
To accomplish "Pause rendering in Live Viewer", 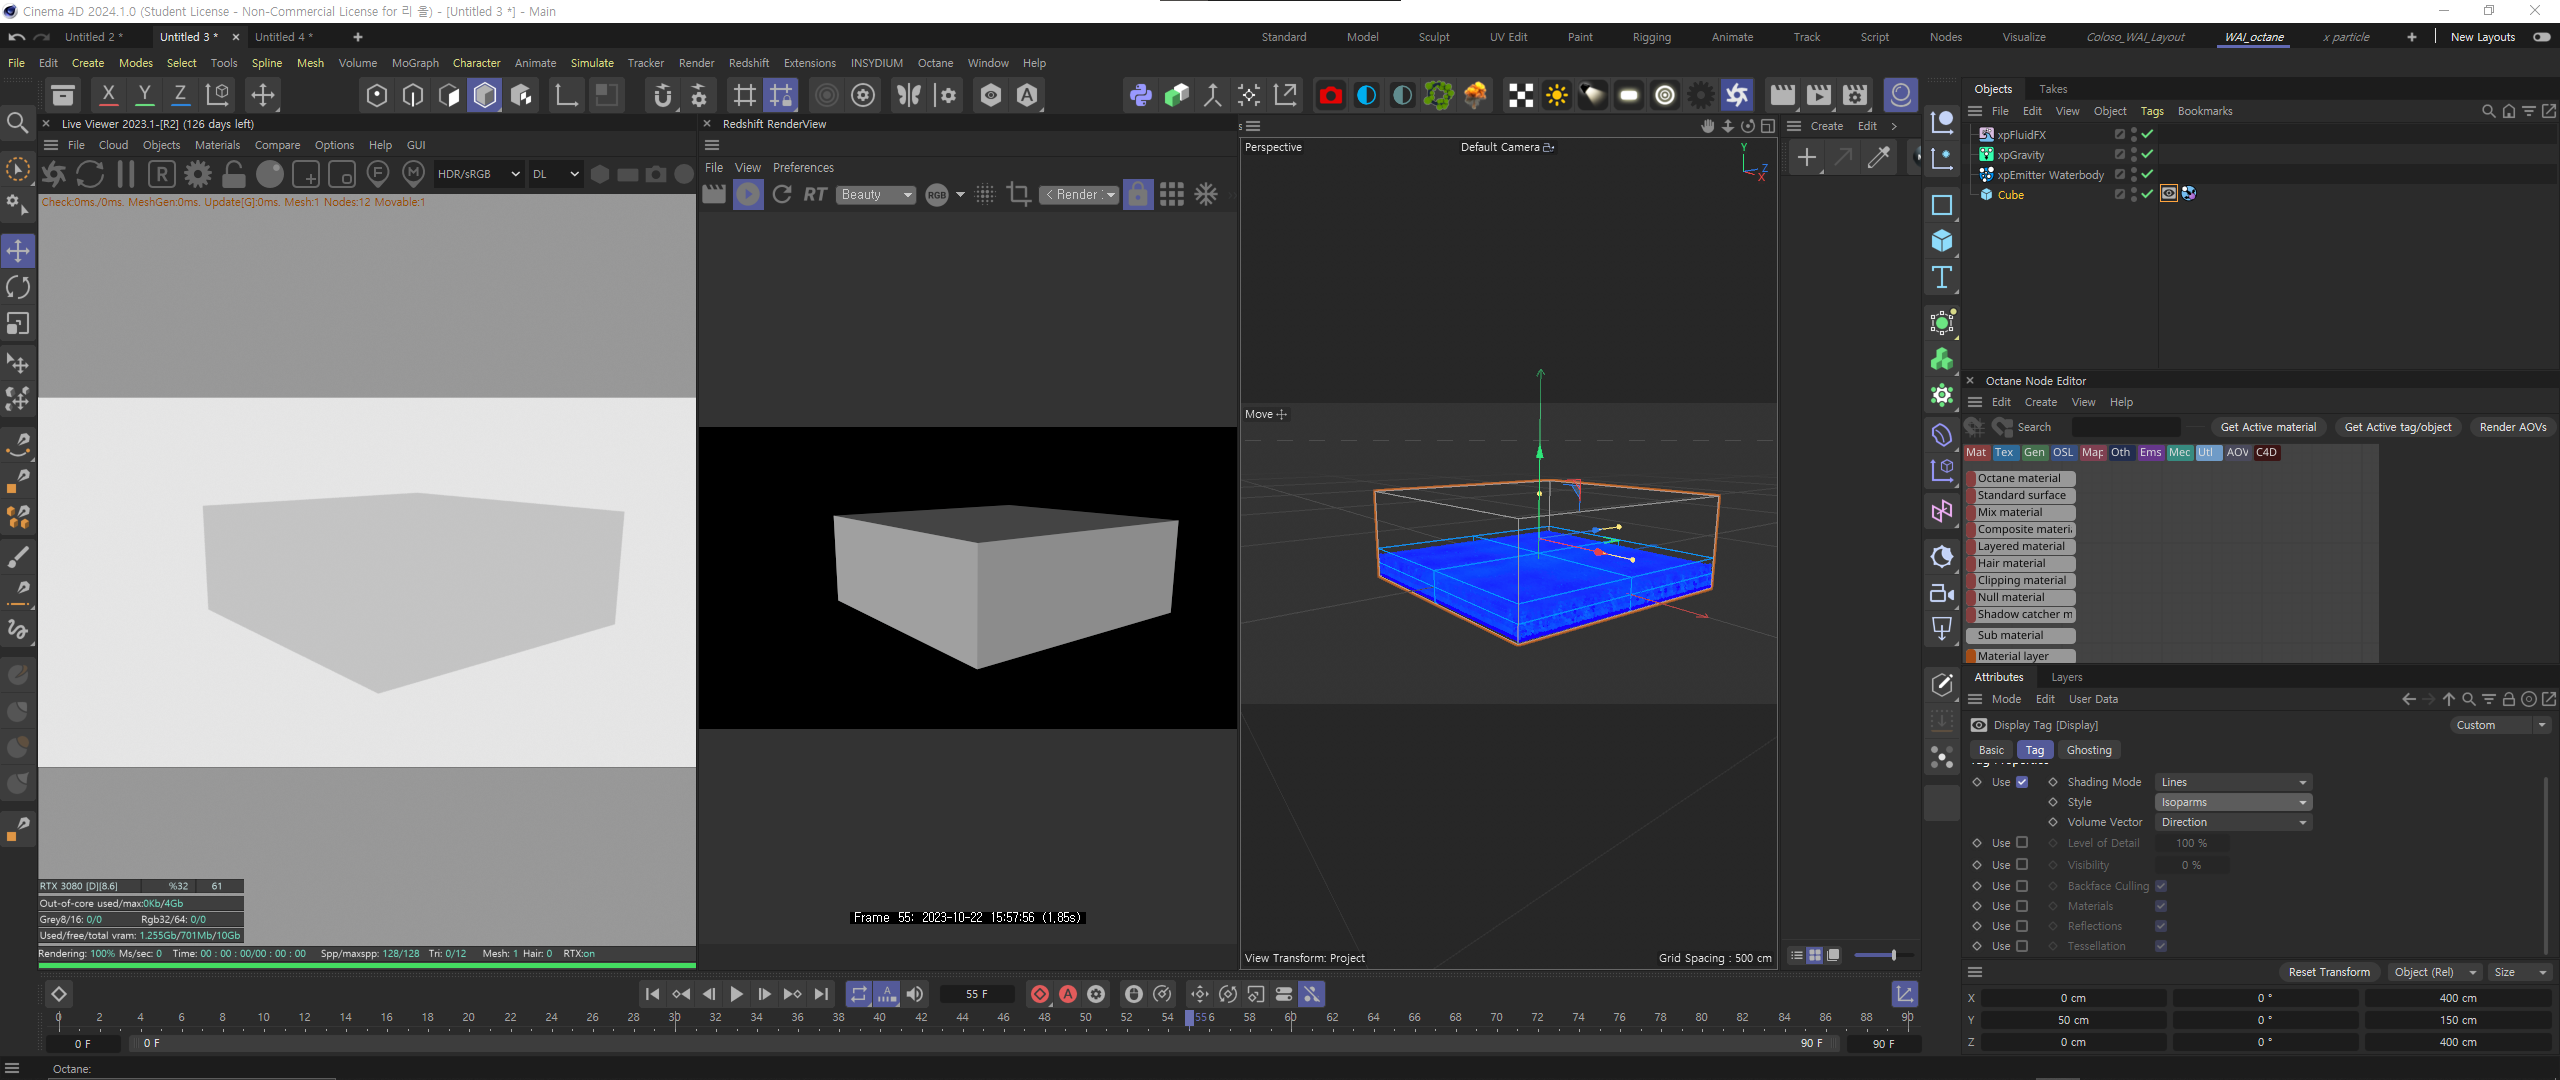I will 126,174.
